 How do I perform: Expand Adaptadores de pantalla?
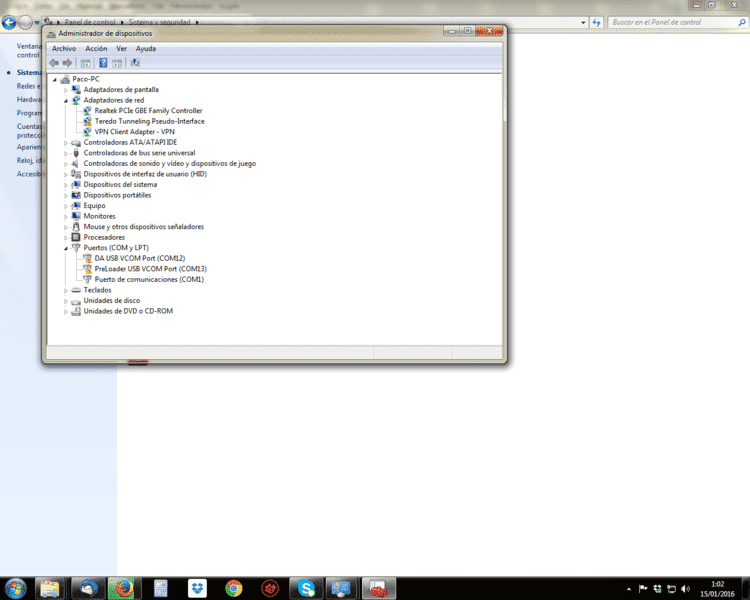[66, 90]
